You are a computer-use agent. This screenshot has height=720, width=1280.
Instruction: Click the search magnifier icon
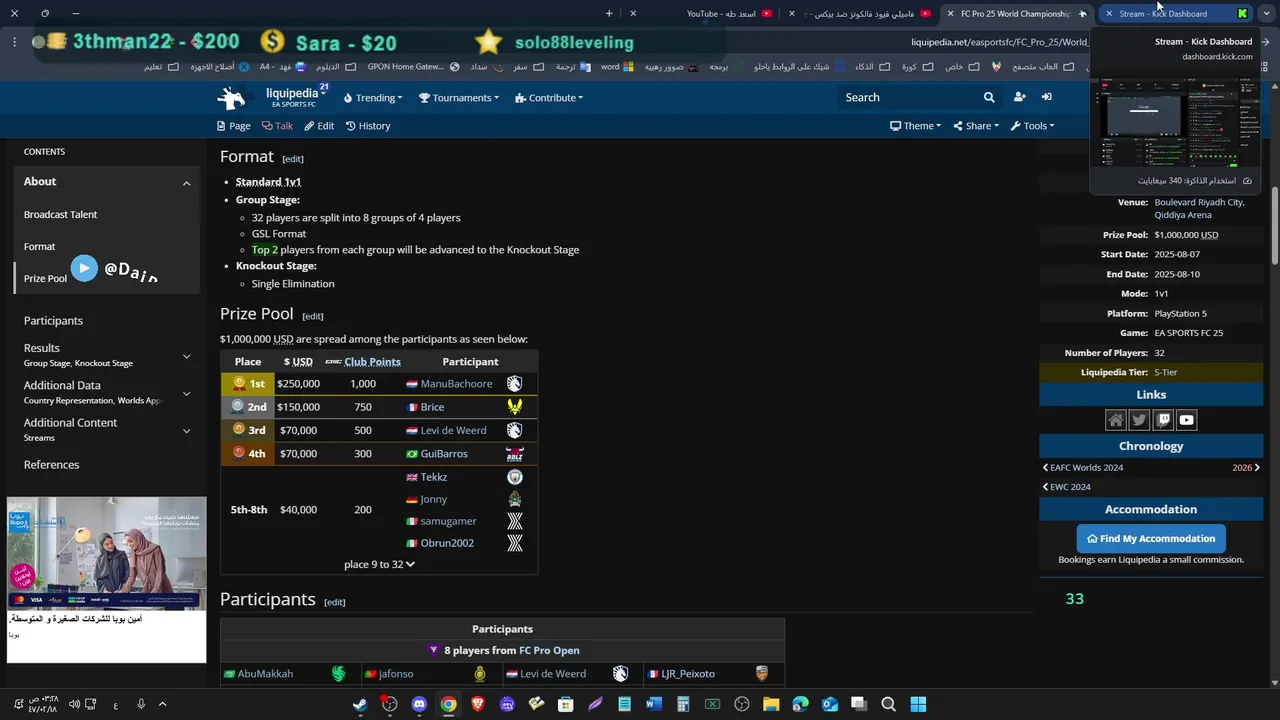coord(989,97)
